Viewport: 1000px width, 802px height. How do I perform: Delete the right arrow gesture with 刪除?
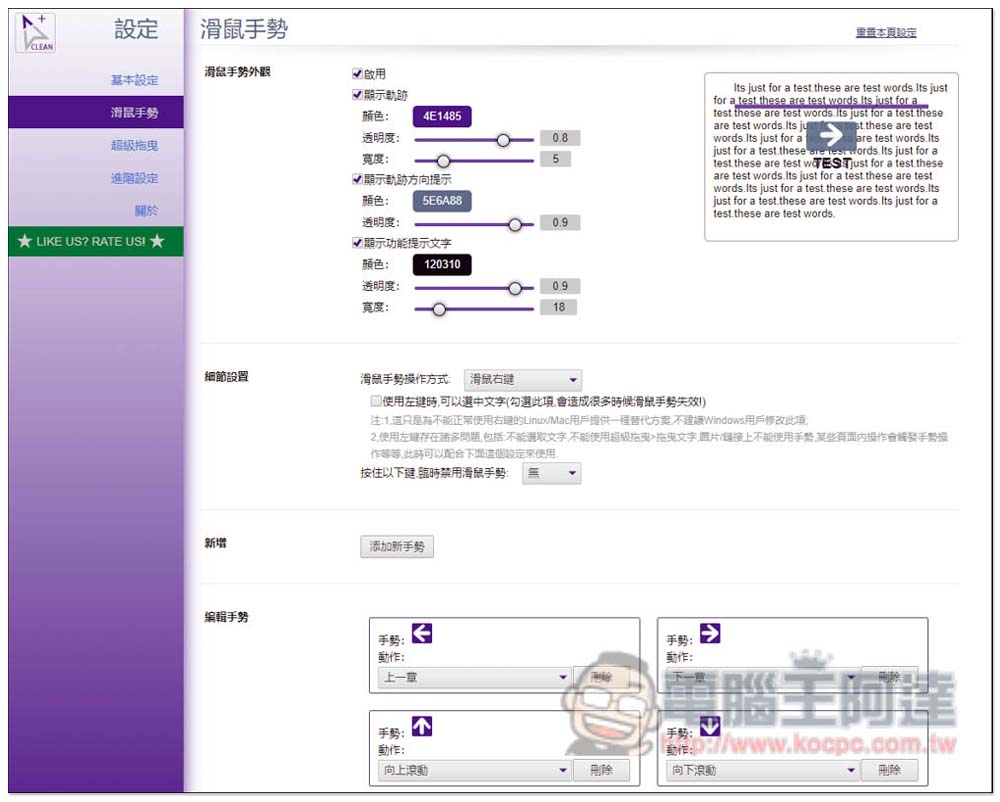pyautogui.click(x=890, y=678)
